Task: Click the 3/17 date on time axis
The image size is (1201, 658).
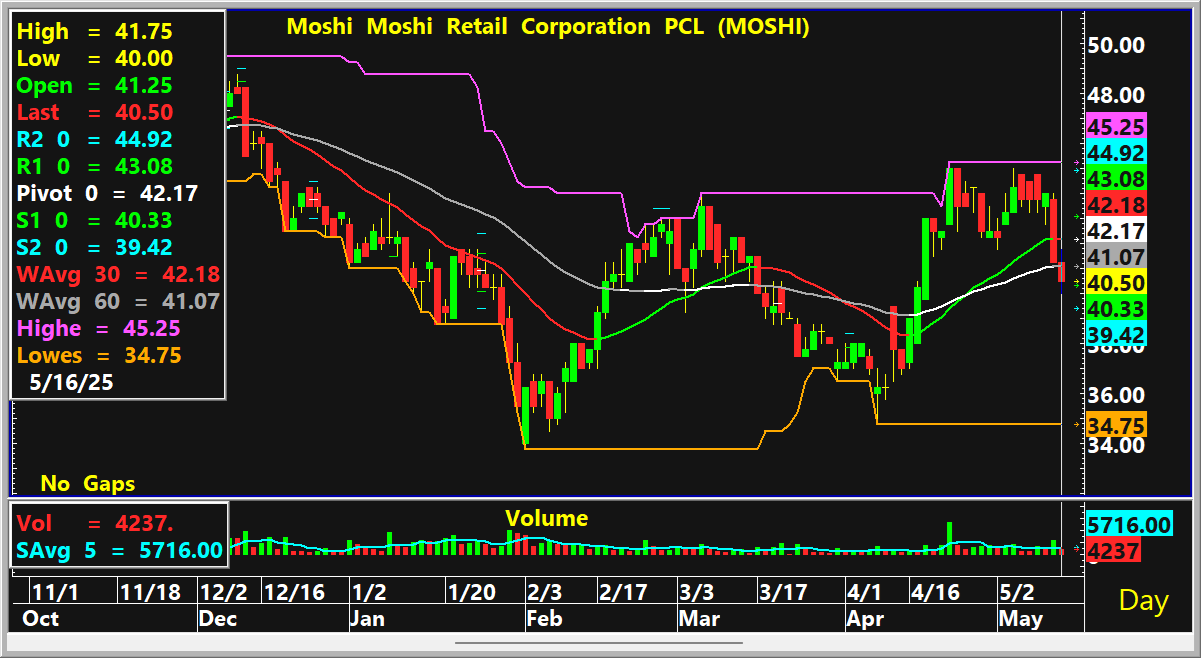Action: [781, 592]
